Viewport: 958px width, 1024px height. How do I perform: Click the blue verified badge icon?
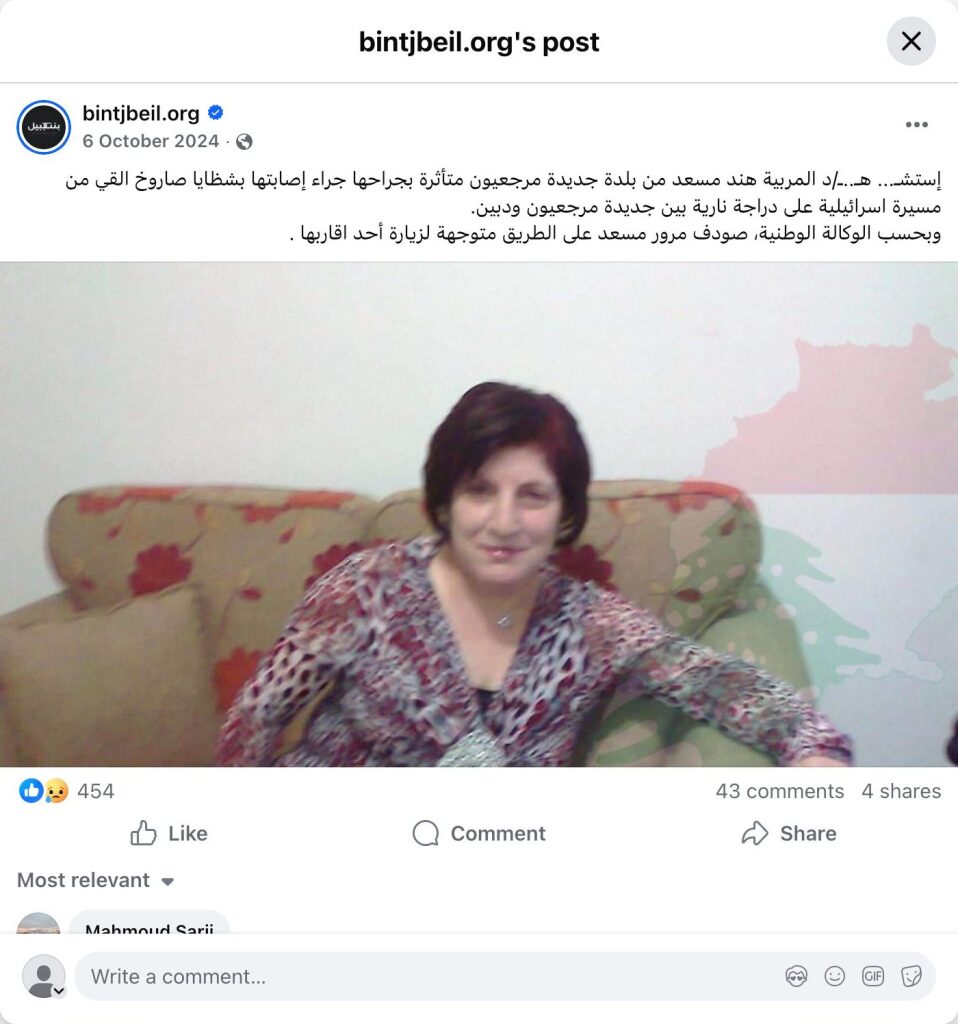pos(216,113)
